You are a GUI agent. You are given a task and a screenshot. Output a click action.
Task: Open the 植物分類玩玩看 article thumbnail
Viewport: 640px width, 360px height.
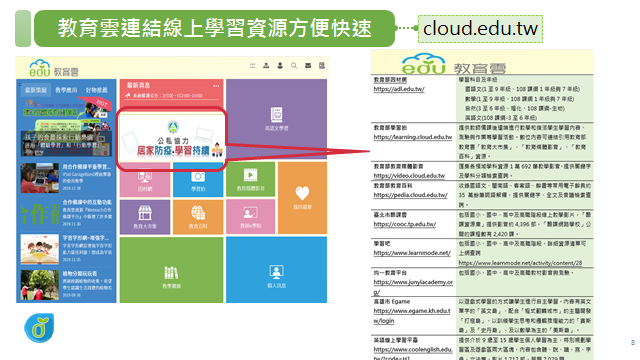click(x=40, y=284)
